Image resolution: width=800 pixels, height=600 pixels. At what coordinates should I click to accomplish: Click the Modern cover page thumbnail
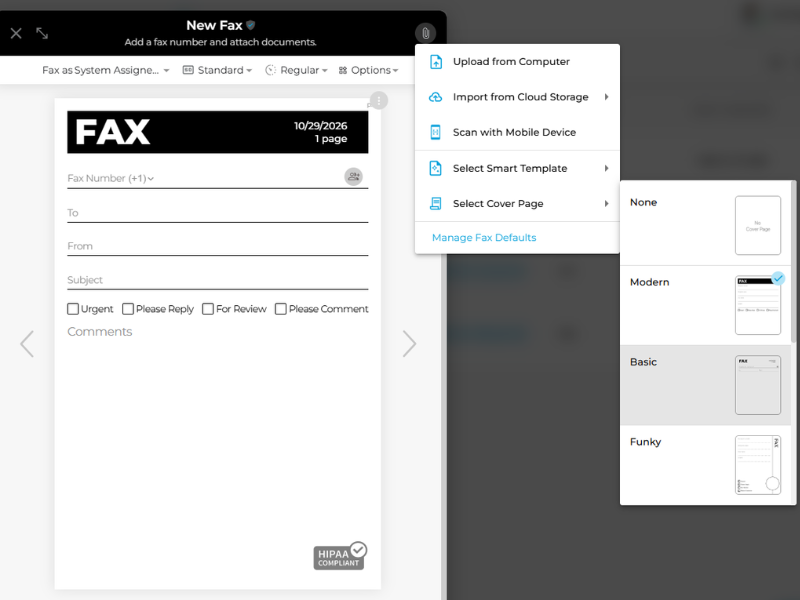[758, 305]
